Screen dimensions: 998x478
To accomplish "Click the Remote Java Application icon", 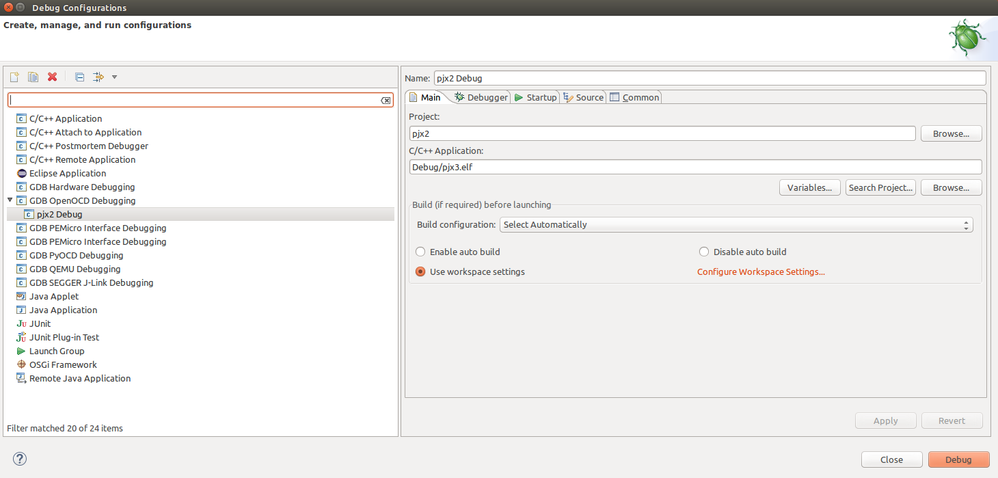I will click(21, 379).
